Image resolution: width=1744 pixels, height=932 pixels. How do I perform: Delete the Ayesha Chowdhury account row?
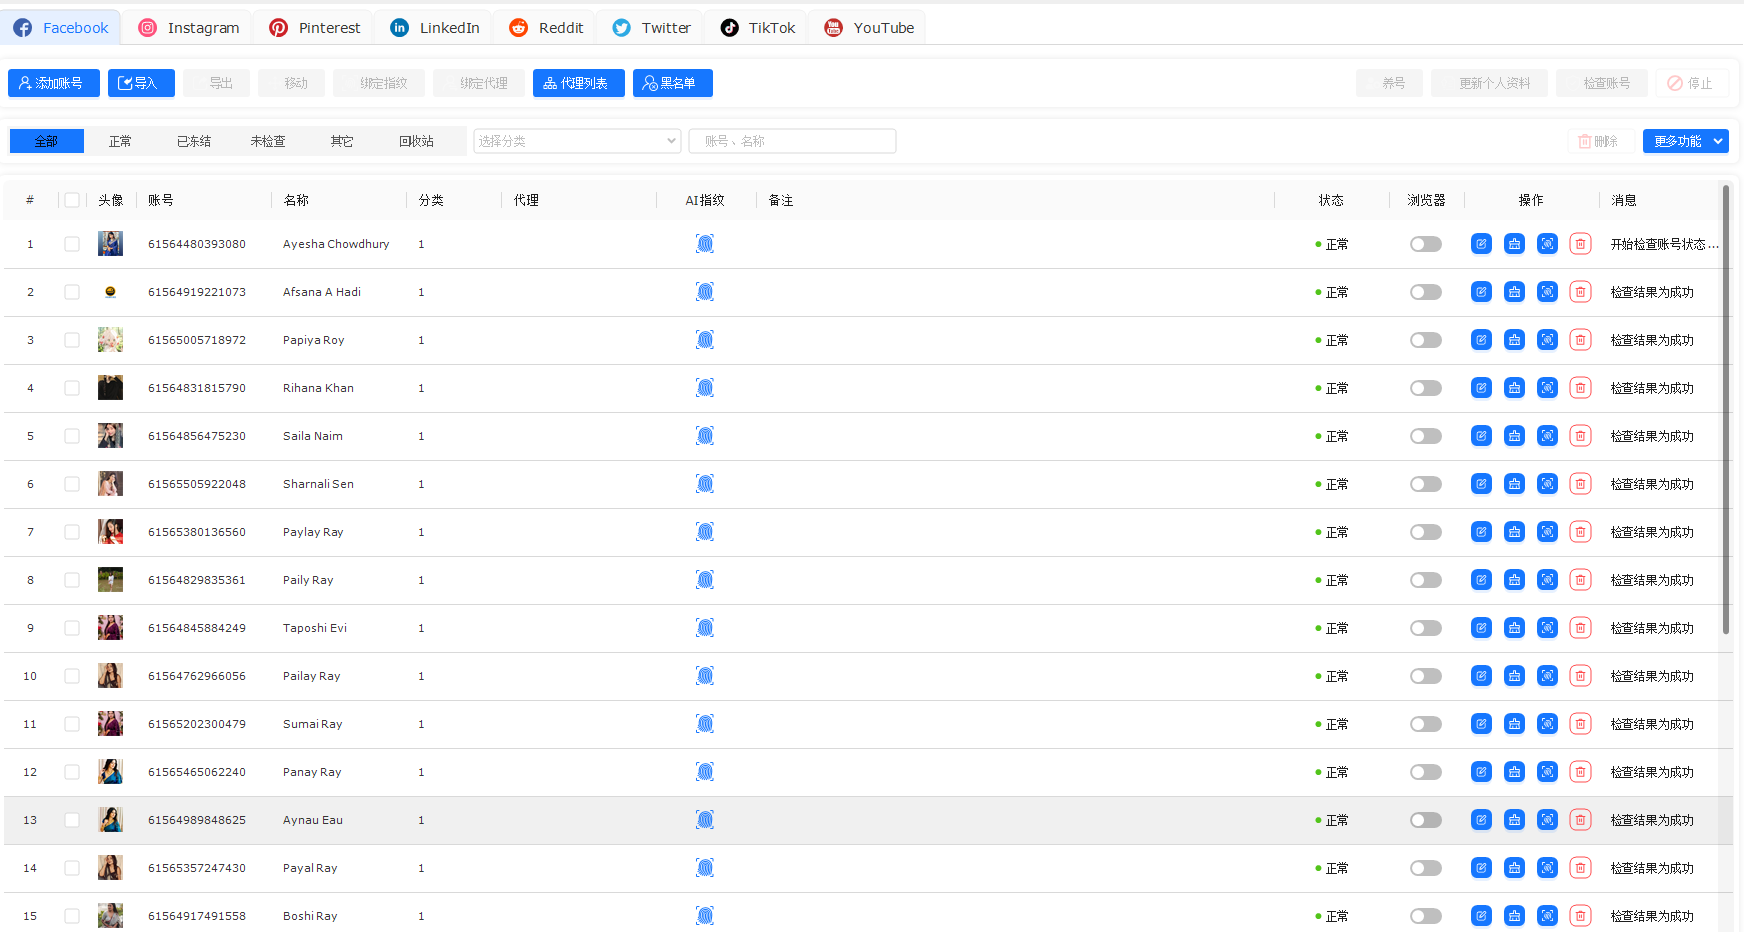(1580, 244)
